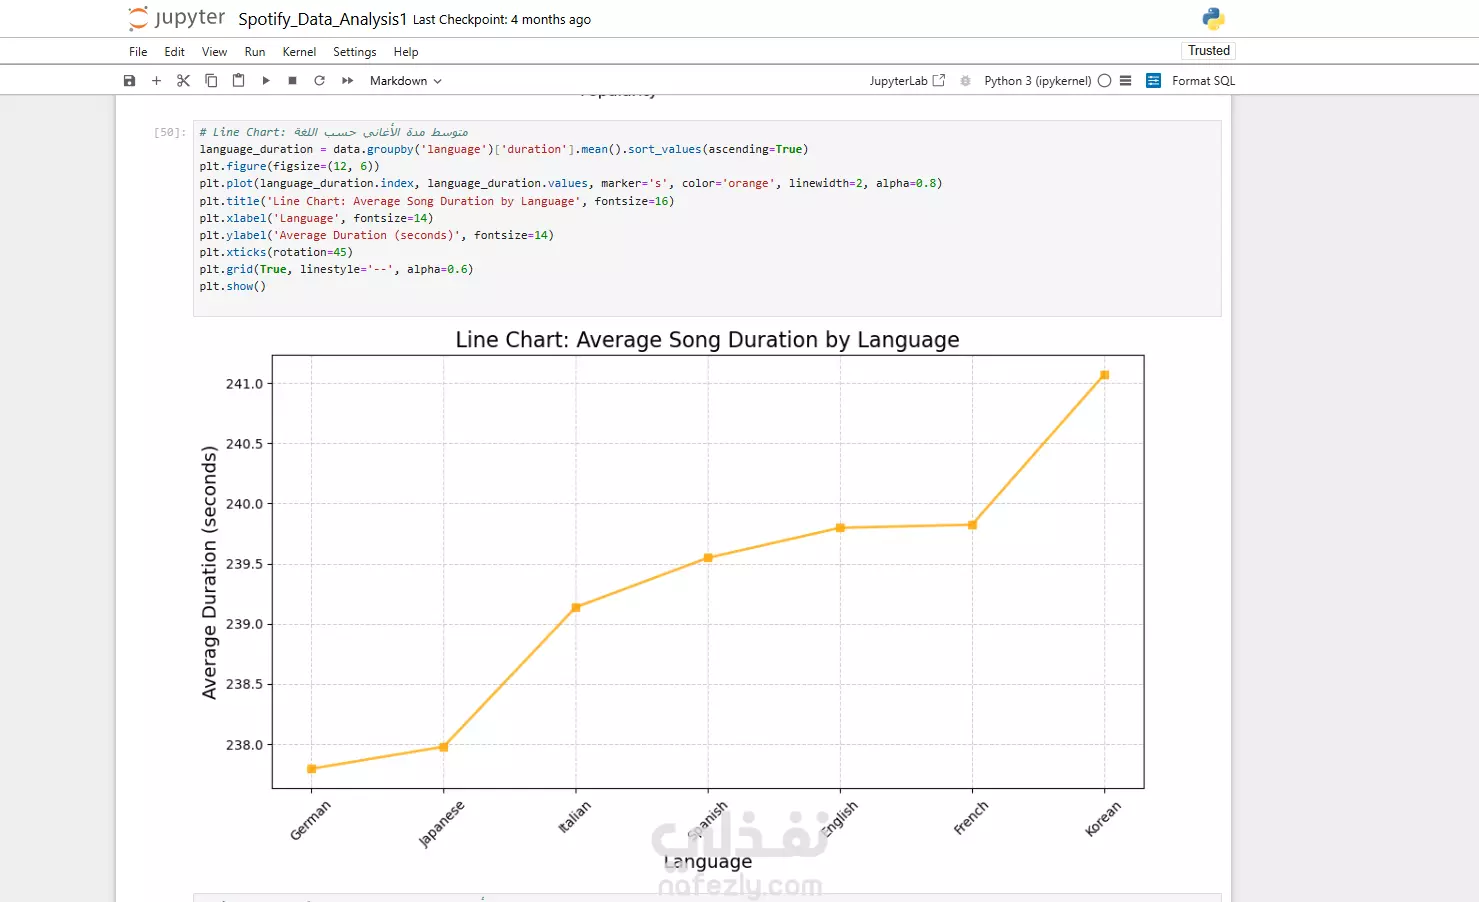
Task: Click the 239.5 y-axis tick label
Action: (x=244, y=564)
